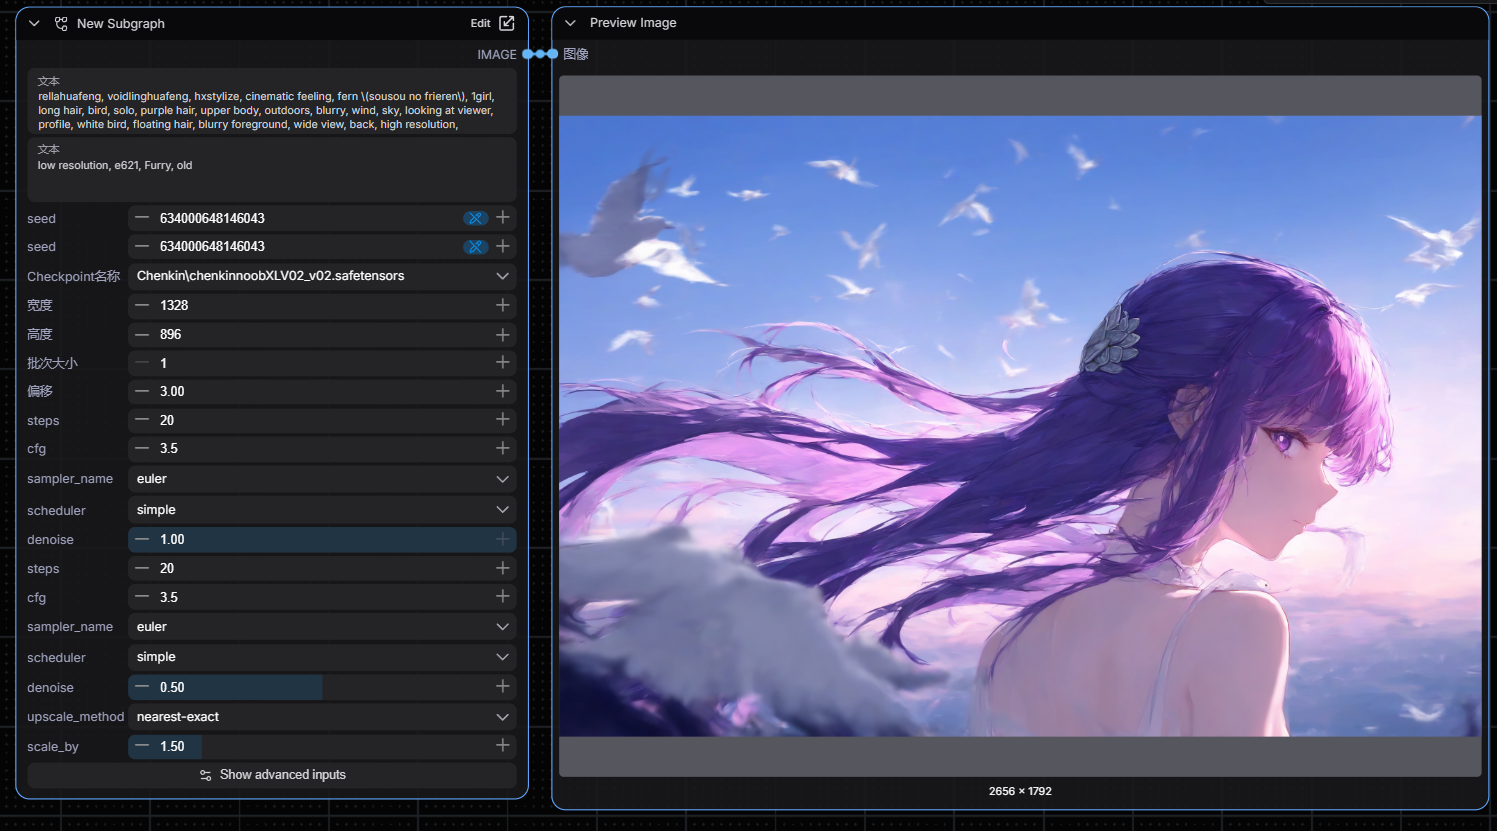This screenshot has height=831, width=1497.
Task: Click the scale_by slider showing 1.50
Action: tap(322, 746)
